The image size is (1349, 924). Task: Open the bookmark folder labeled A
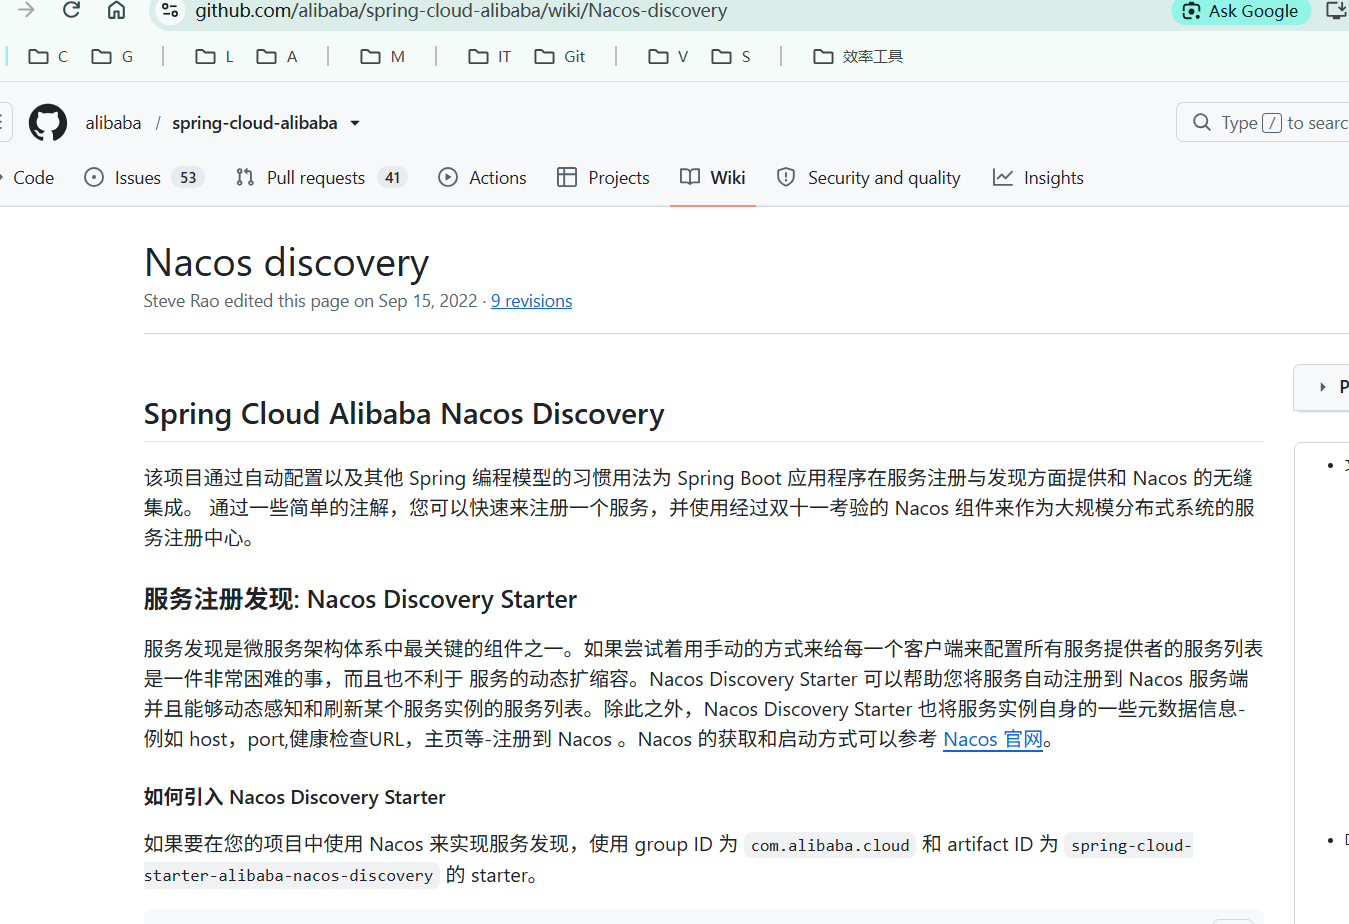click(277, 56)
